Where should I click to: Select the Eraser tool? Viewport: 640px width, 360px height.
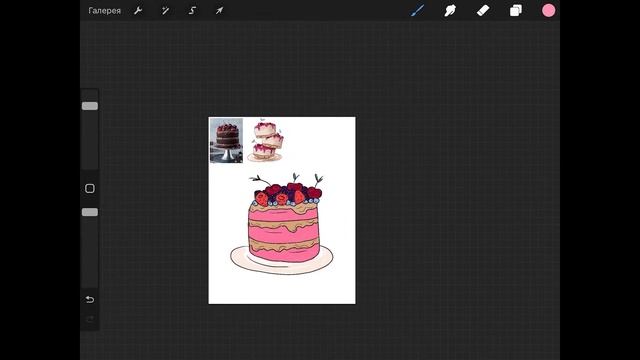coord(483,11)
